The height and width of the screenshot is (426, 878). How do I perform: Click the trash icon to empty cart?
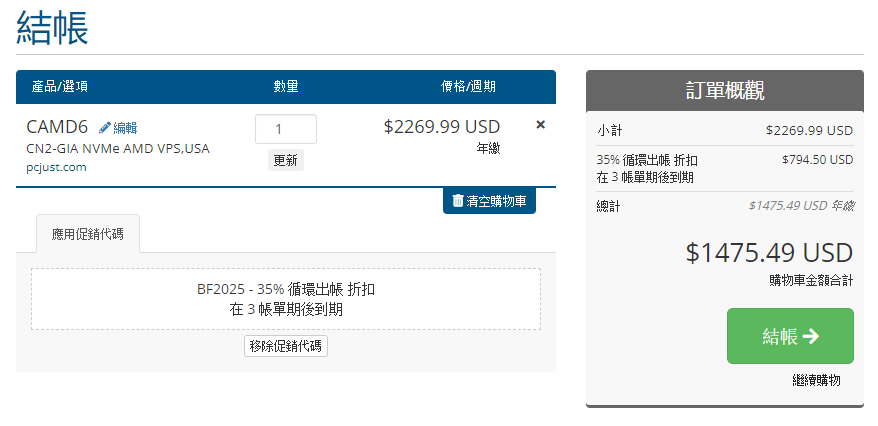click(x=458, y=201)
